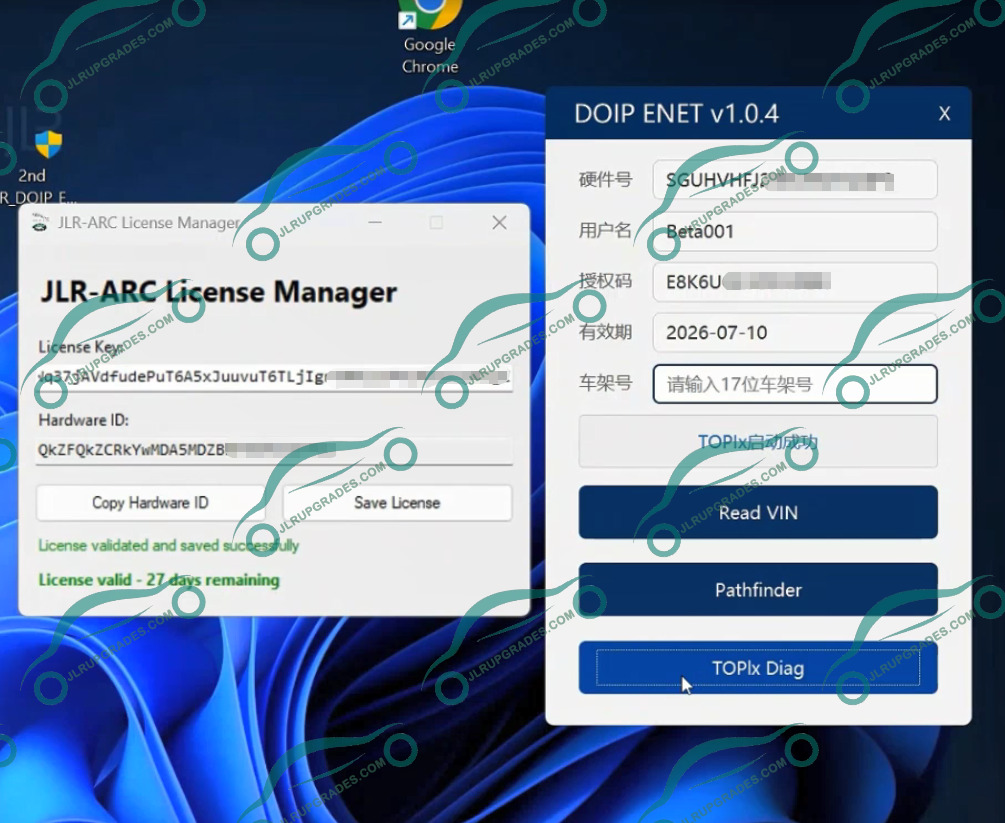Screen dimensions: 1005x823
Task: Save the license in License Manager
Action: 397,503
